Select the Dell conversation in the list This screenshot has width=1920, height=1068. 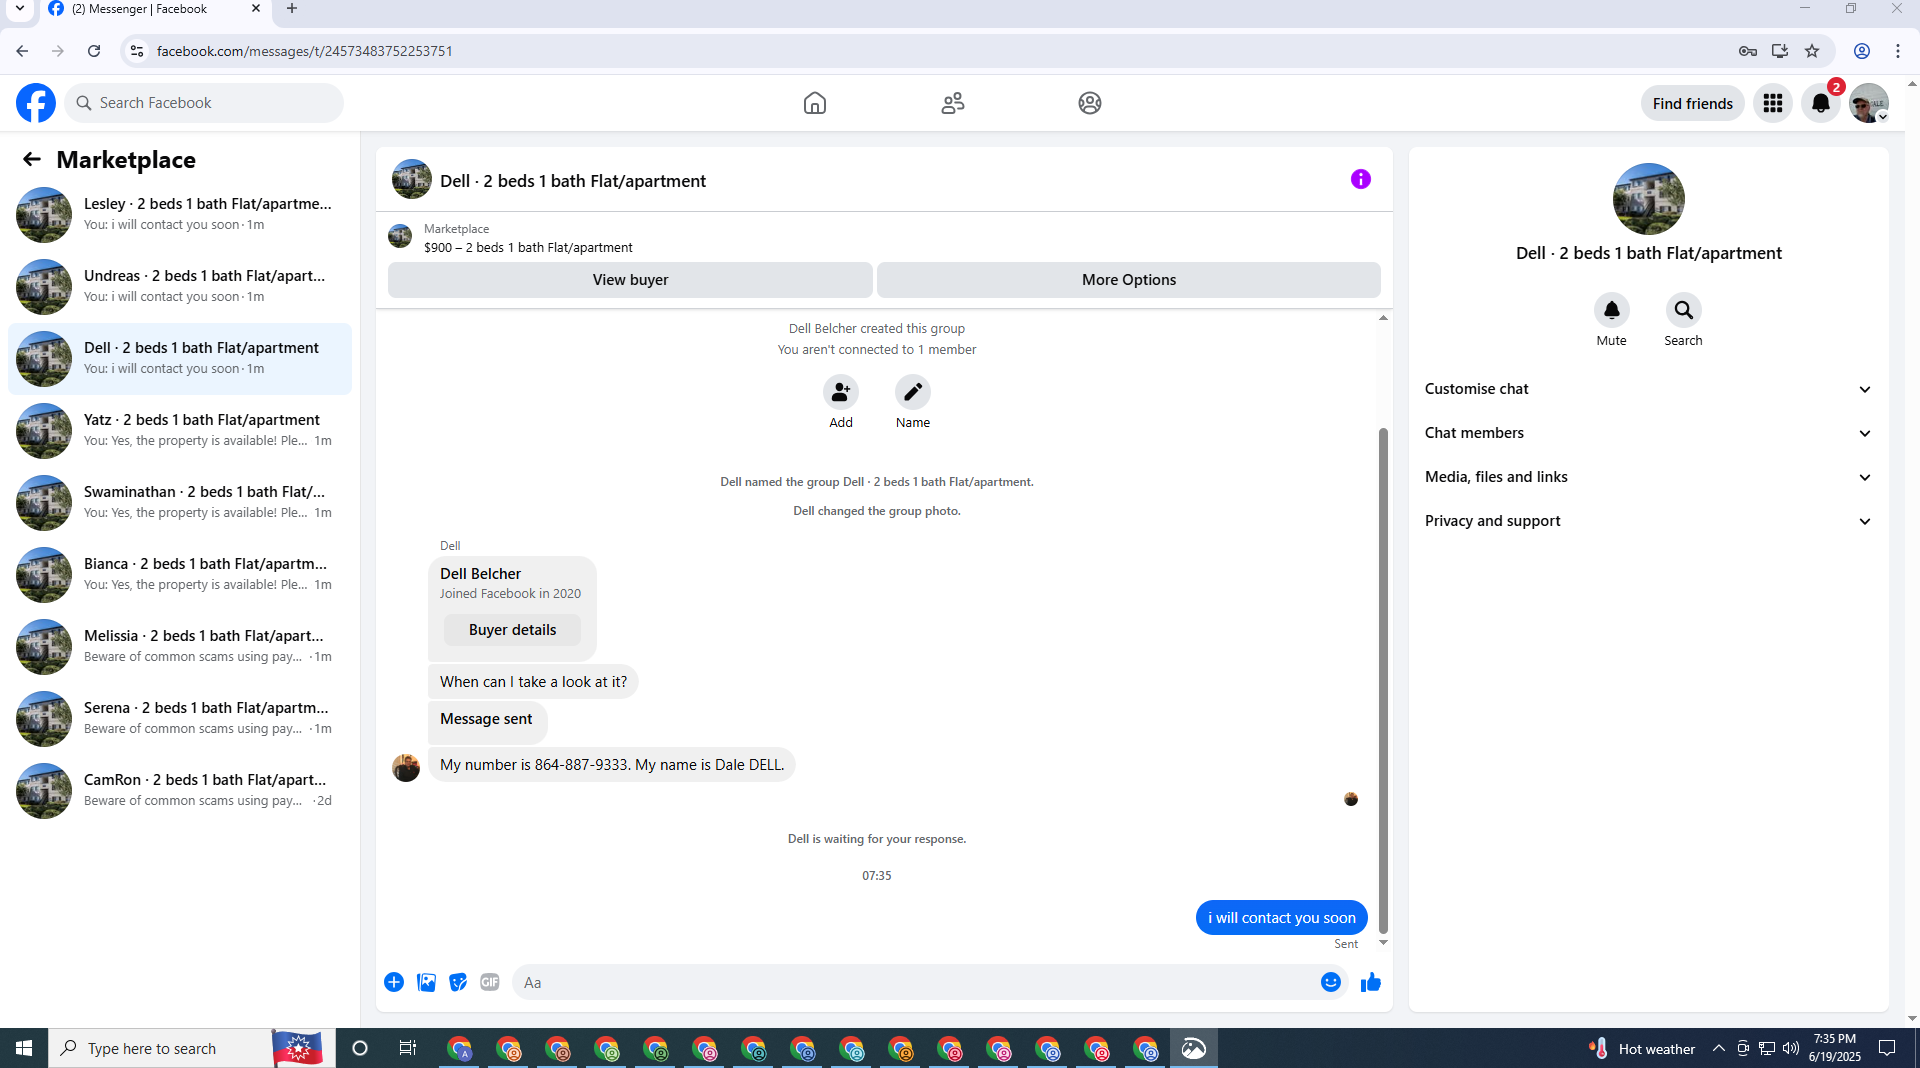coord(180,358)
